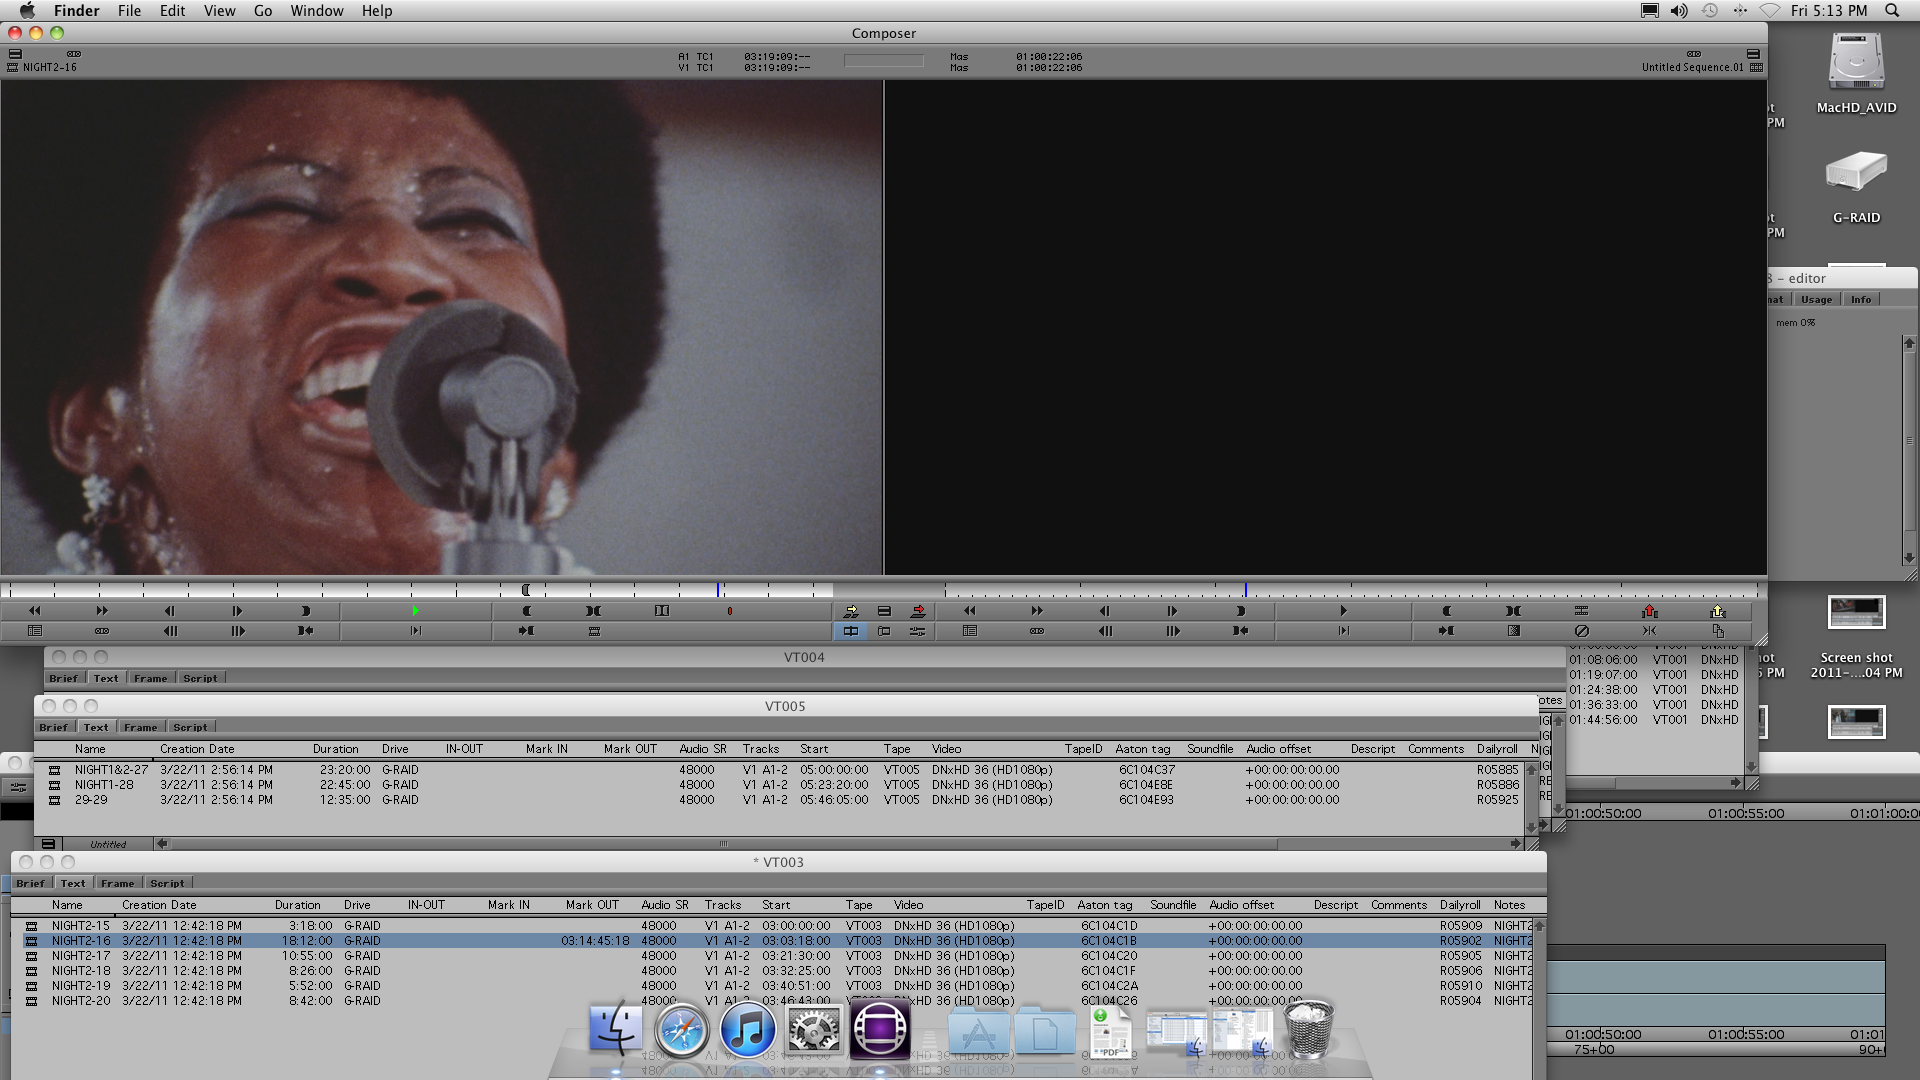
Task: Toggle the Gang icon above NIGHT2-16 clip name
Action: [74, 54]
